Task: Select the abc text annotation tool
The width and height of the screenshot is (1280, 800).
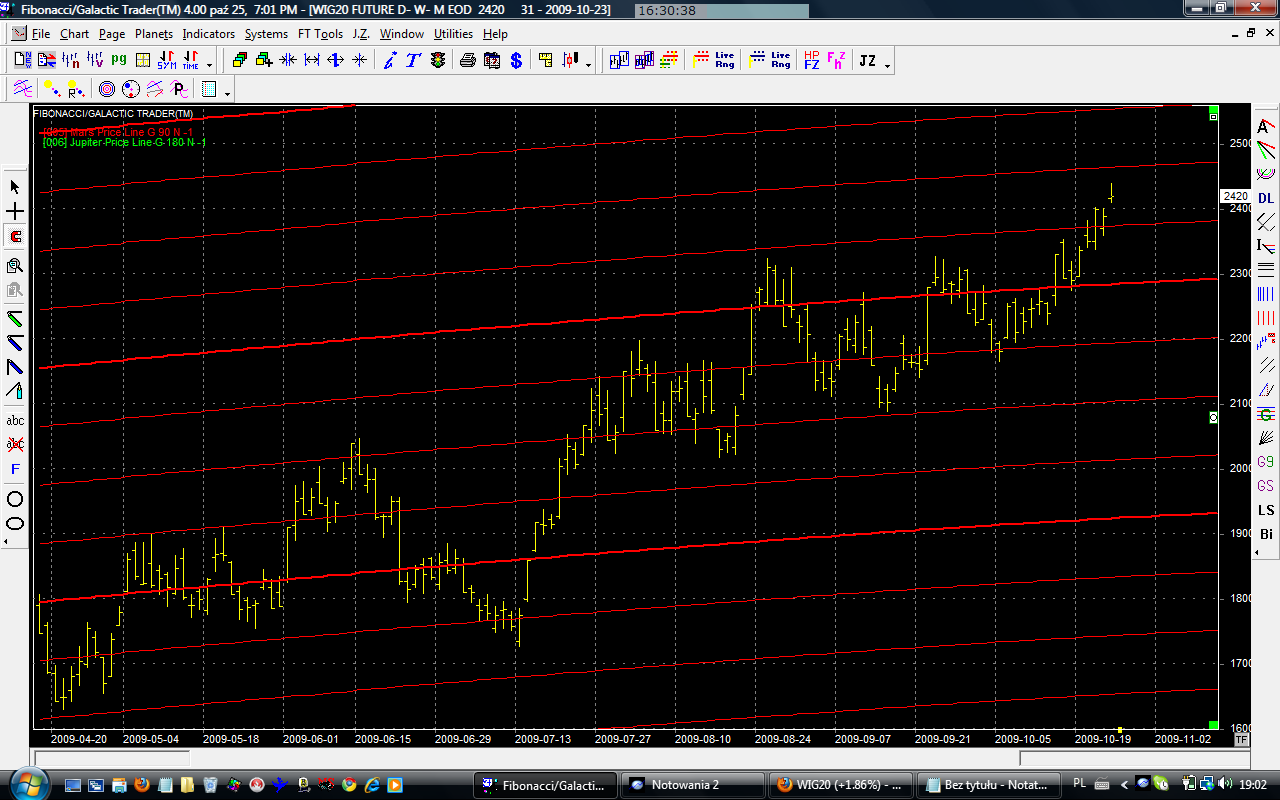Action: 15,420
